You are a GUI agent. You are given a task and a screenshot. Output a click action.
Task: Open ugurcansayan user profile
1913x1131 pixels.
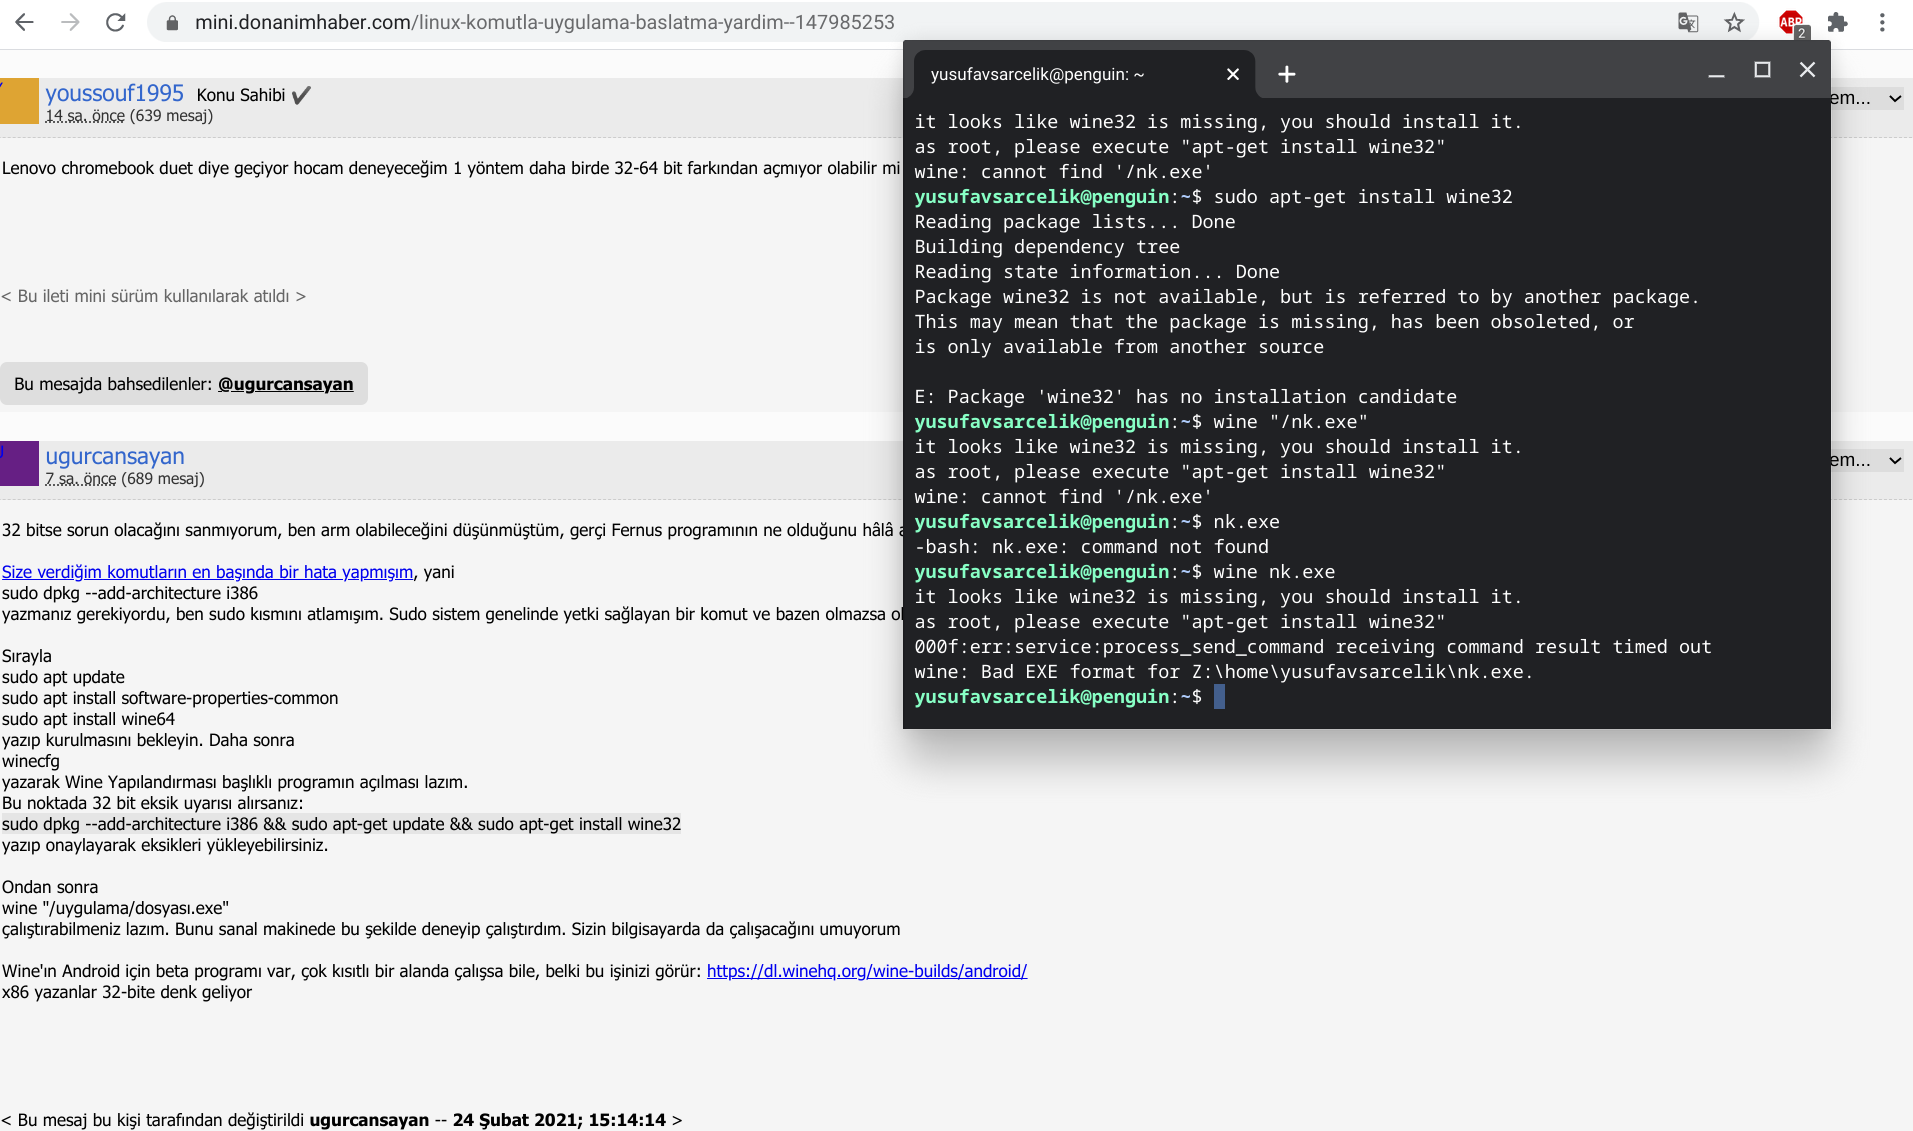[x=115, y=456]
